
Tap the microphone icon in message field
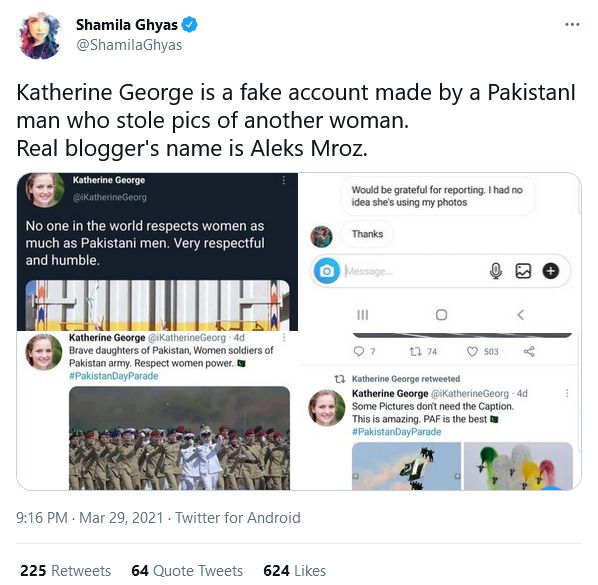coord(495,271)
